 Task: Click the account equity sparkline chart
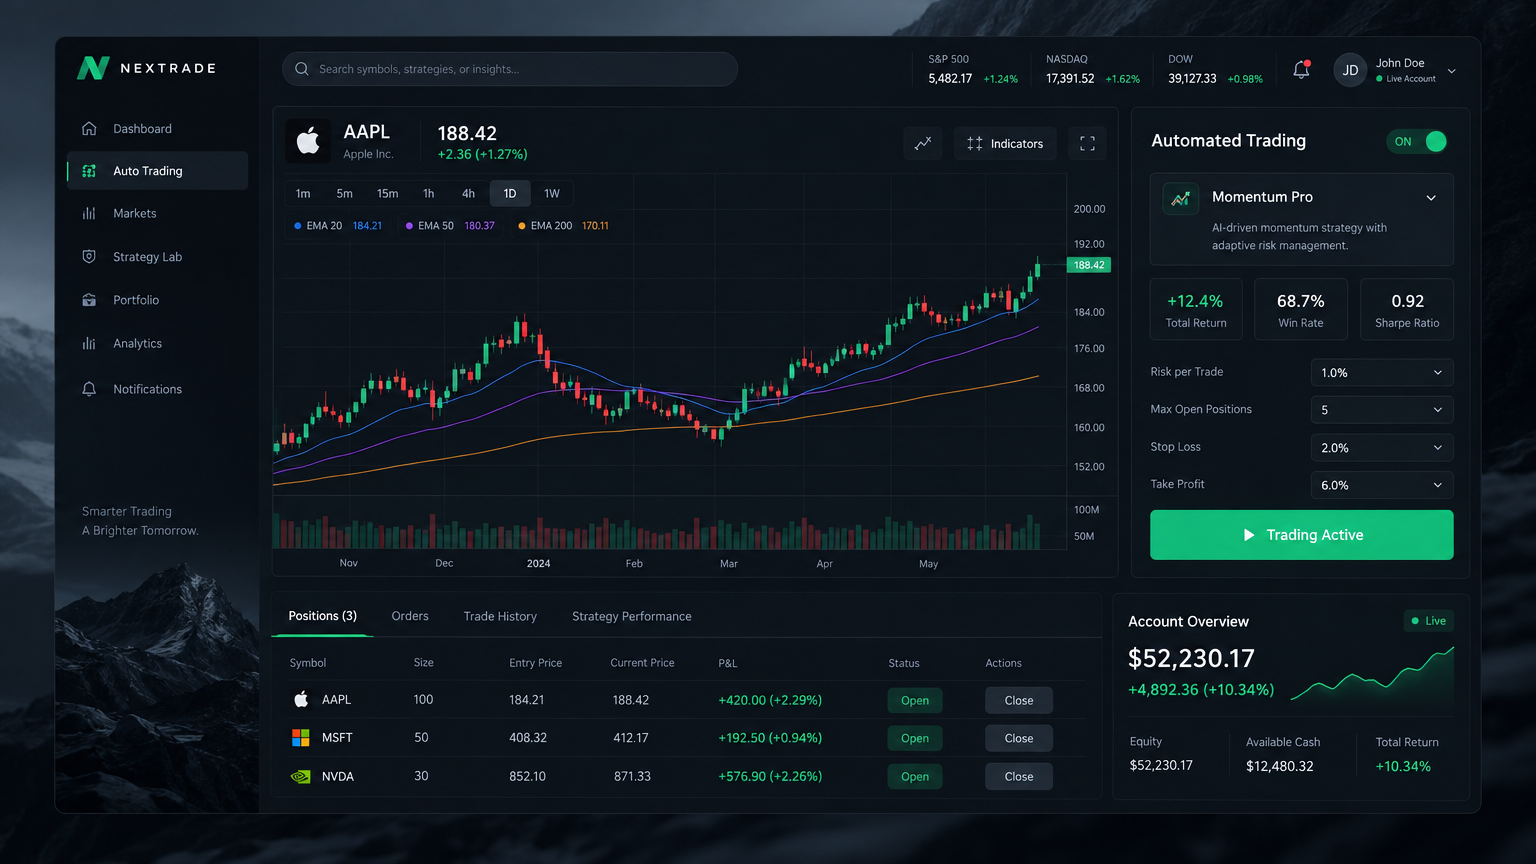[1372, 673]
